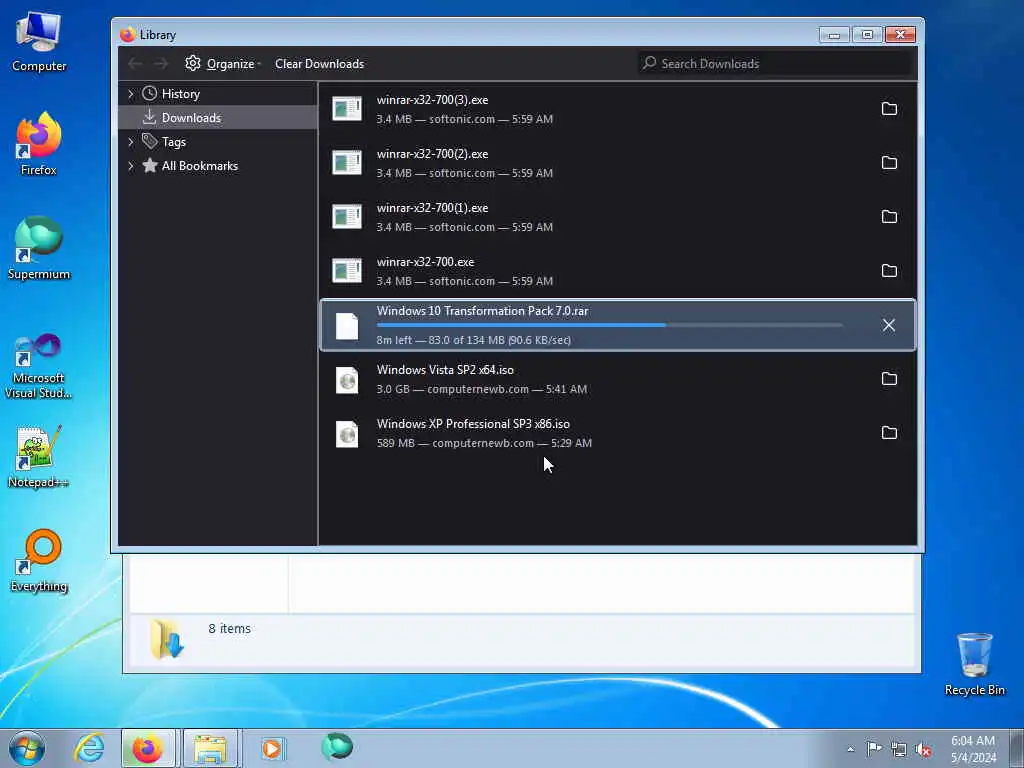1024x768 pixels.
Task: Click the muted volume tray icon
Action: point(923,750)
